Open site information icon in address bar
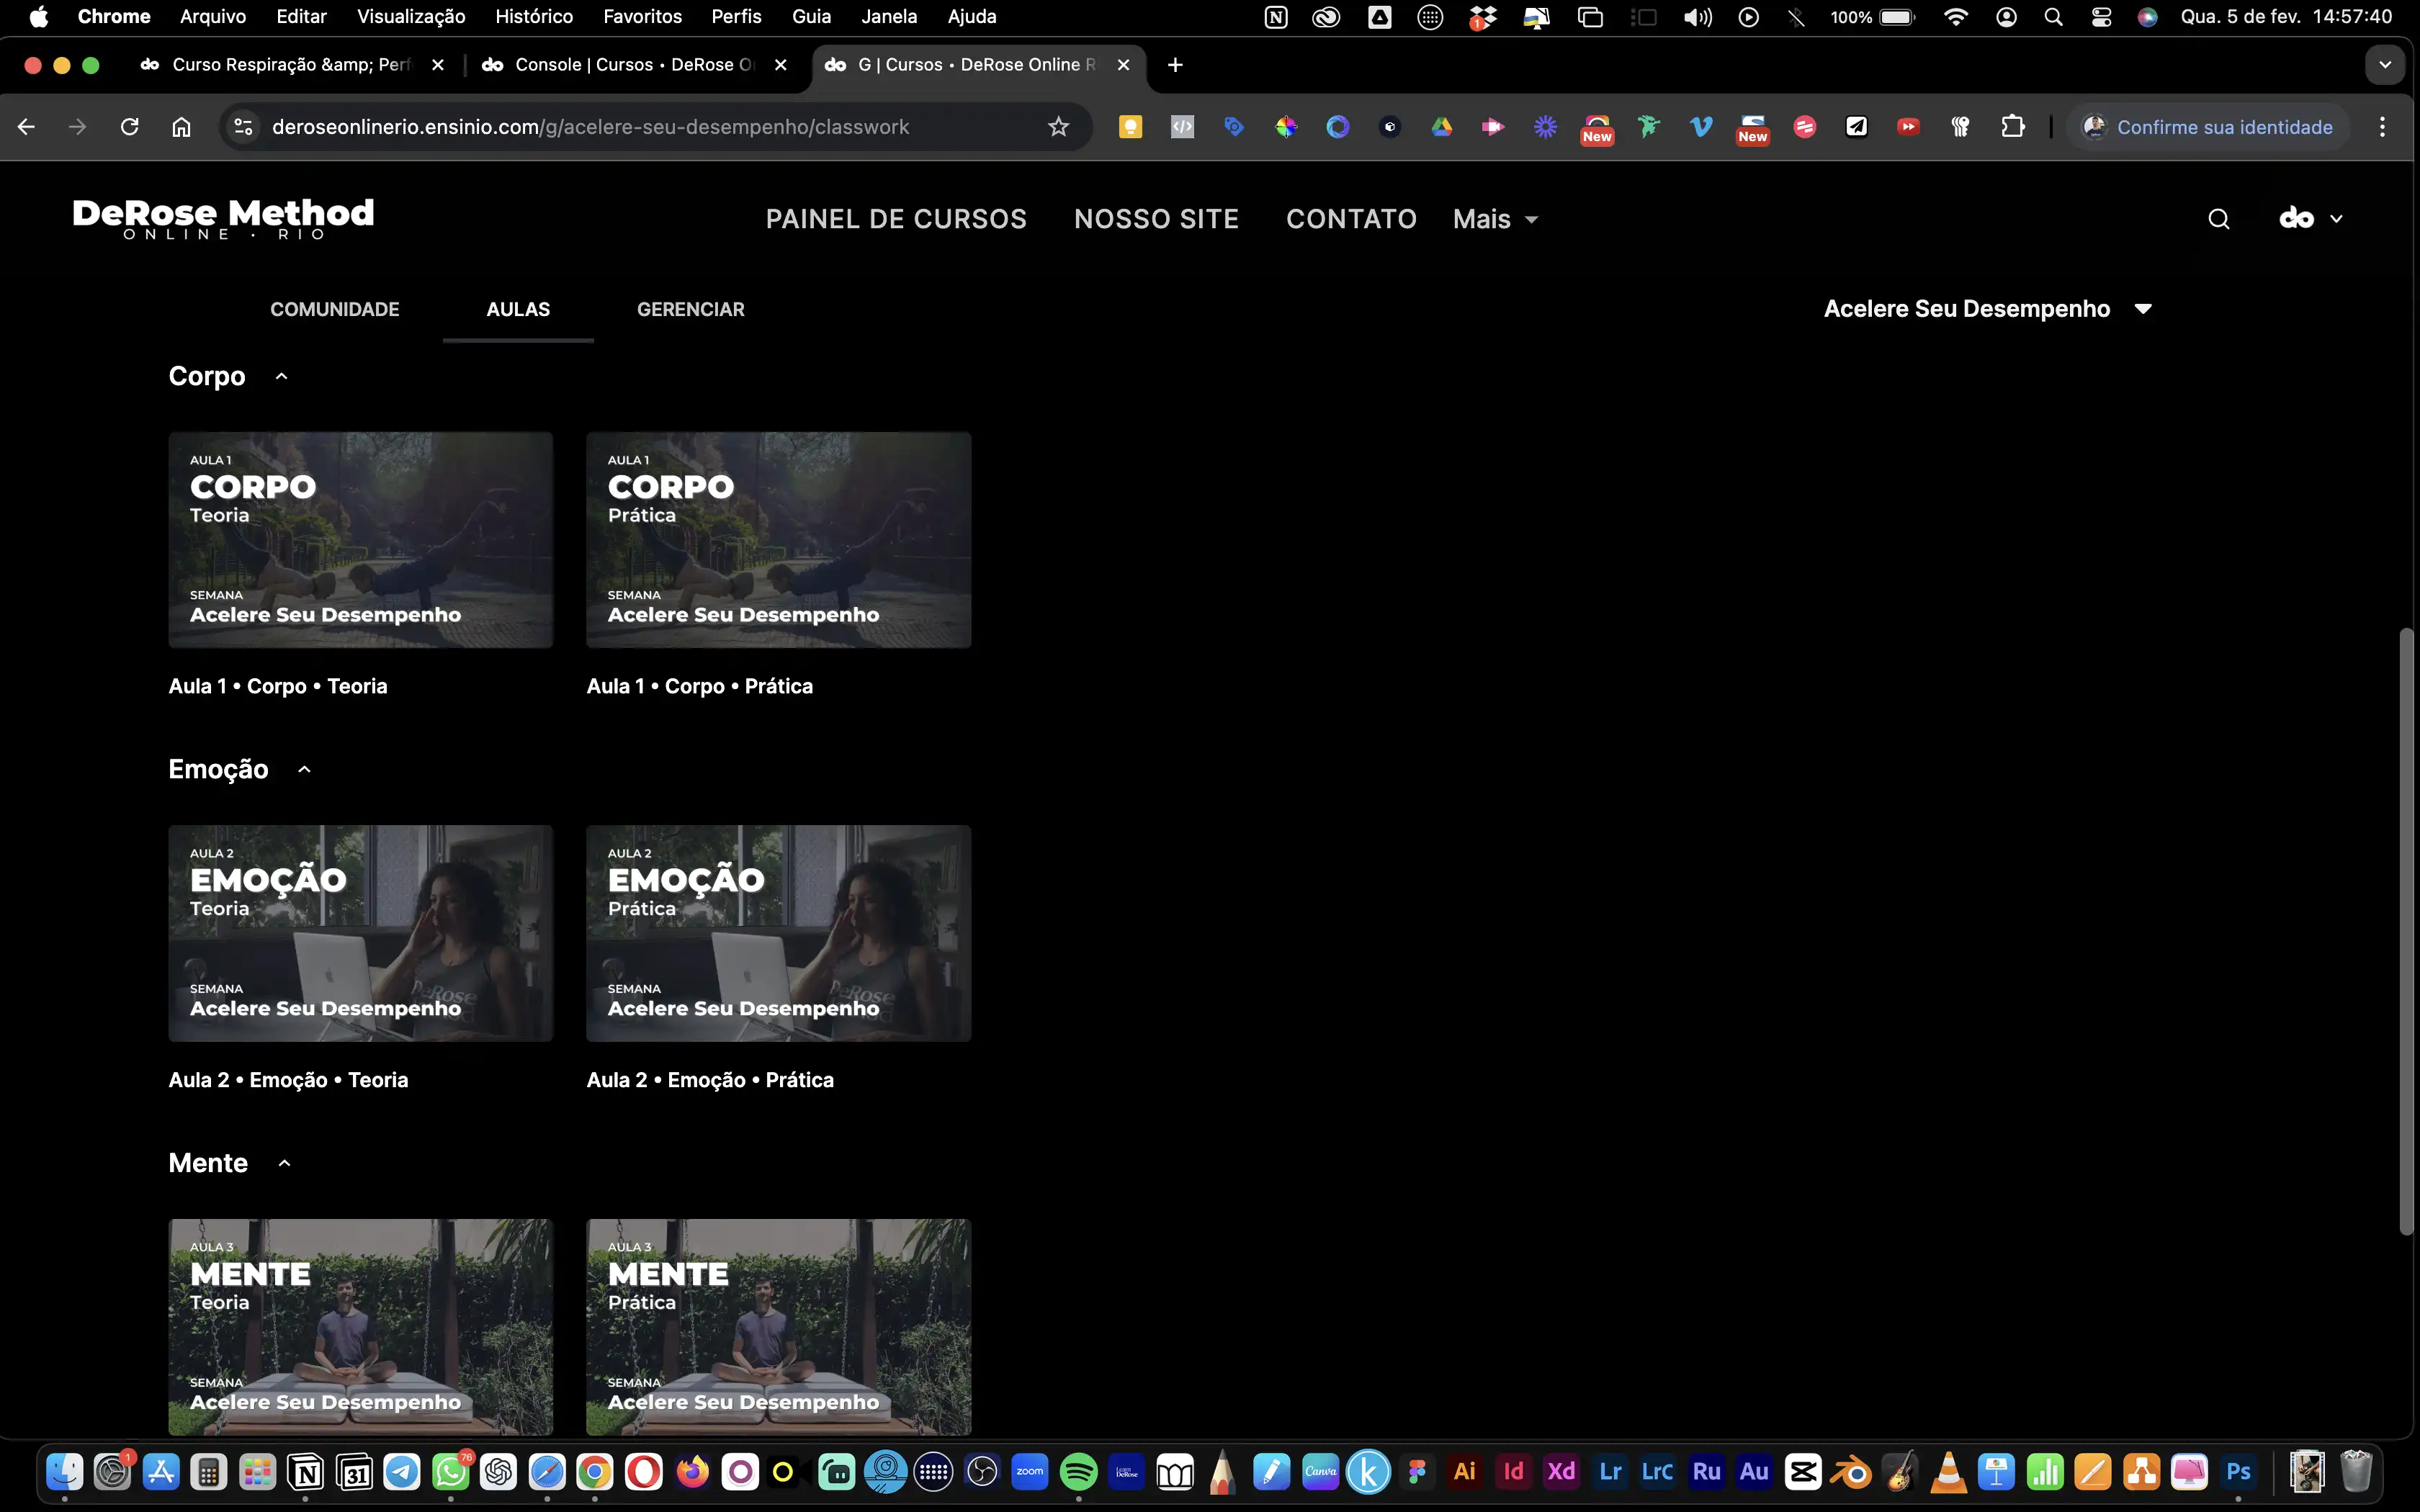 243,127
